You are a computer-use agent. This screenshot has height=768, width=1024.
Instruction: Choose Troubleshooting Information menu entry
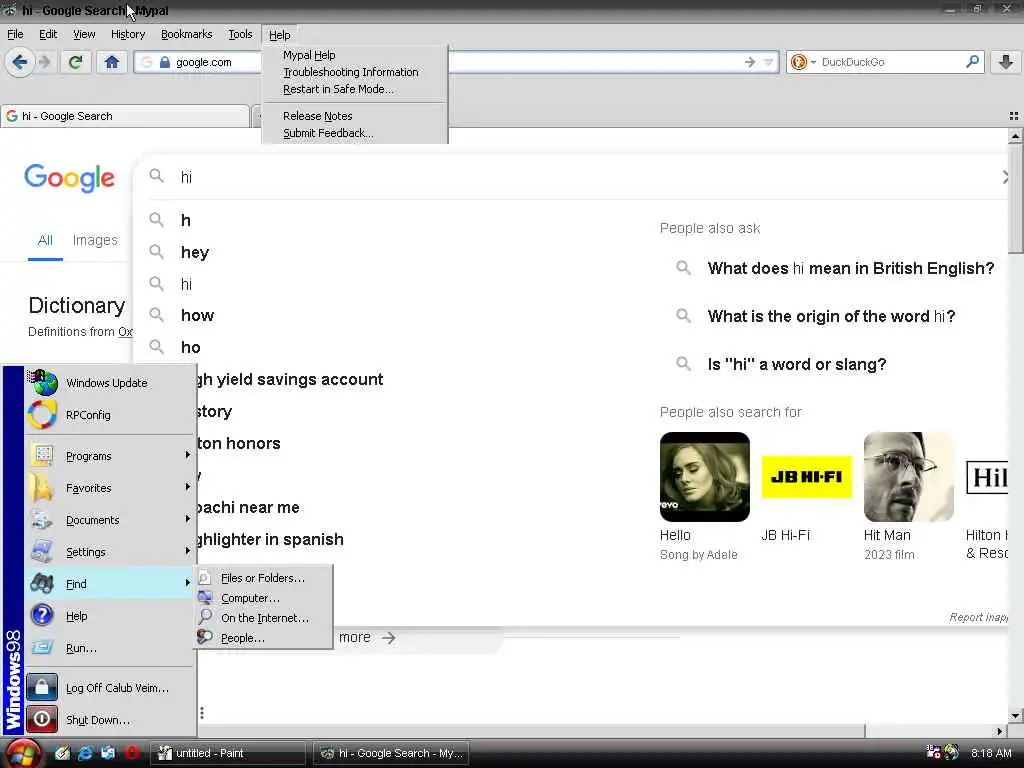[x=355, y=72]
